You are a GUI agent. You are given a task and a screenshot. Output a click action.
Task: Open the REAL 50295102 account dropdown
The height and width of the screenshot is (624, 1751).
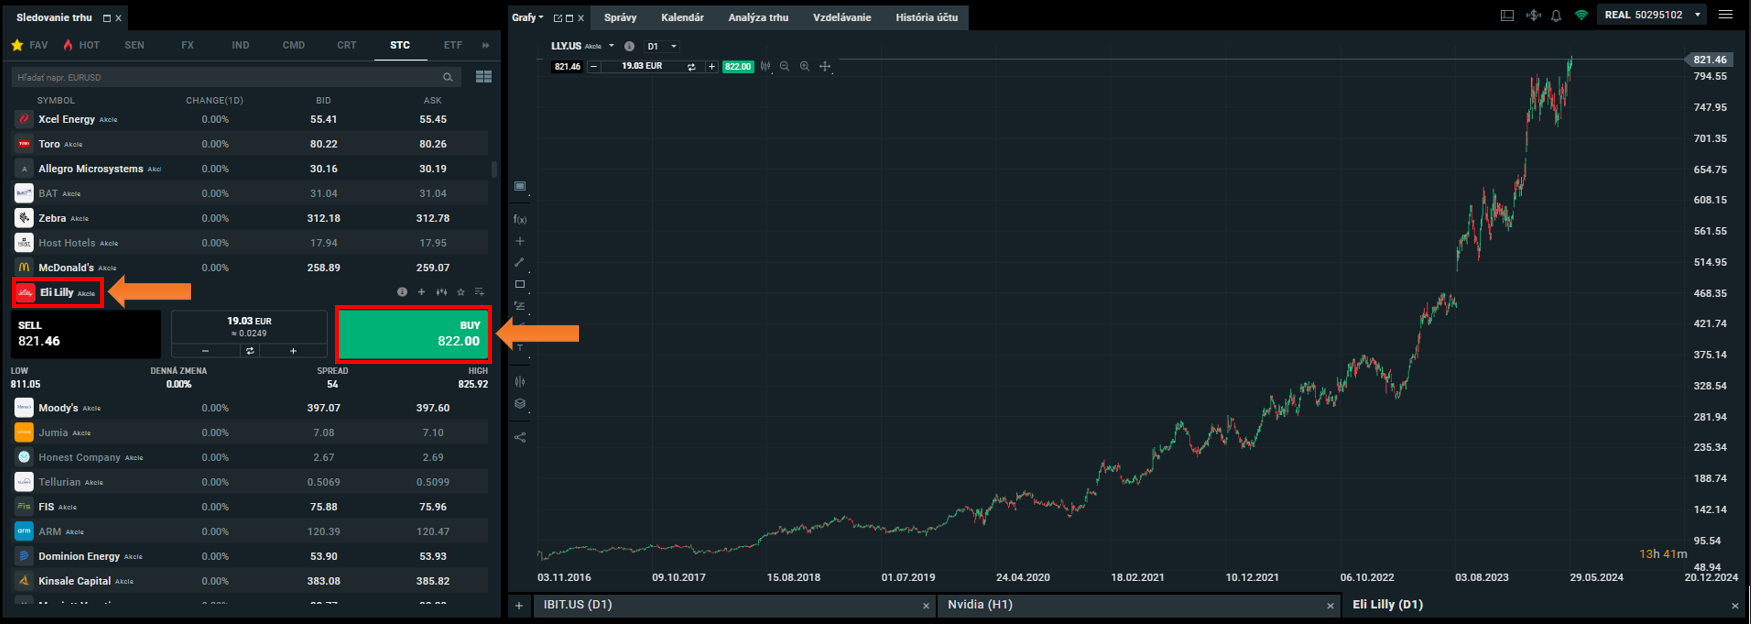(1697, 15)
